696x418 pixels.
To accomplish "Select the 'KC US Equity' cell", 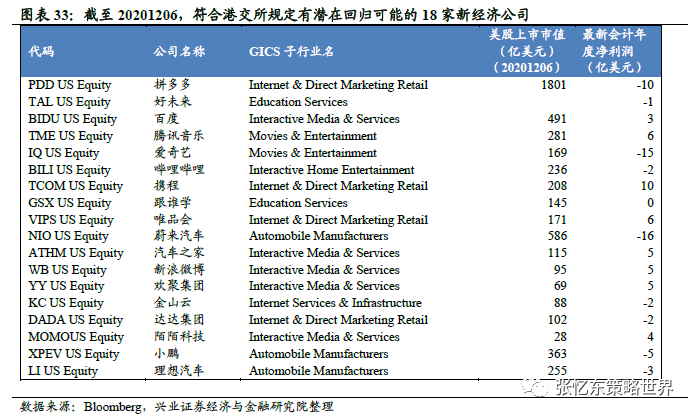I will point(66,303).
